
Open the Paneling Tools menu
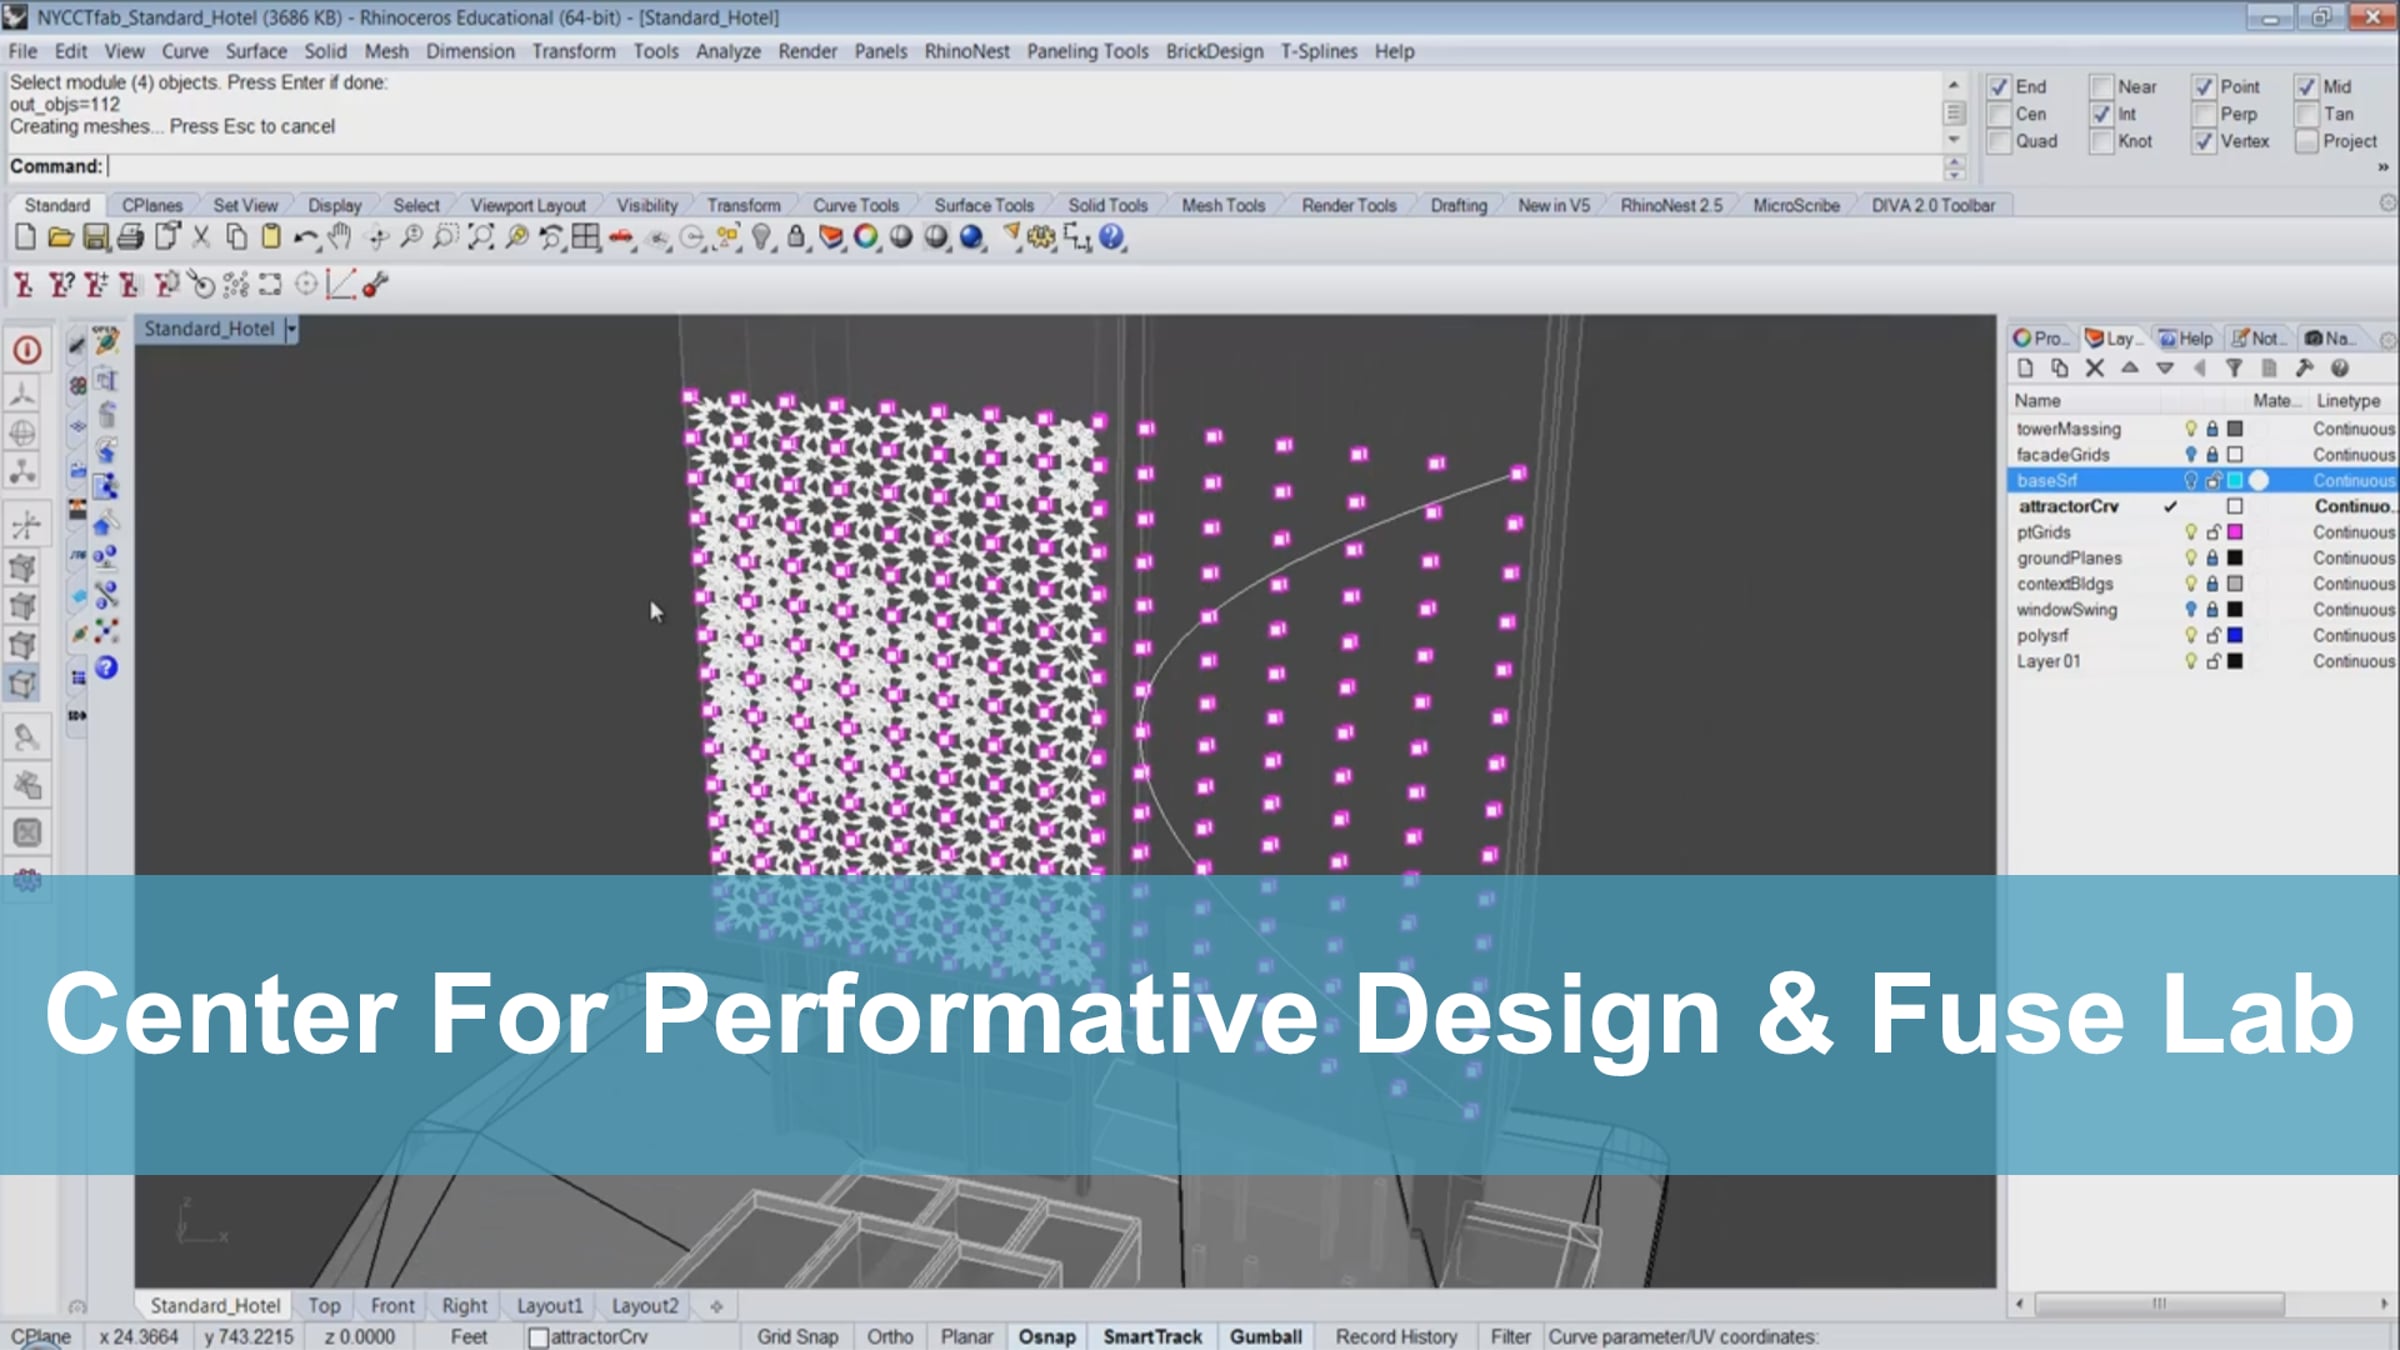1087,51
